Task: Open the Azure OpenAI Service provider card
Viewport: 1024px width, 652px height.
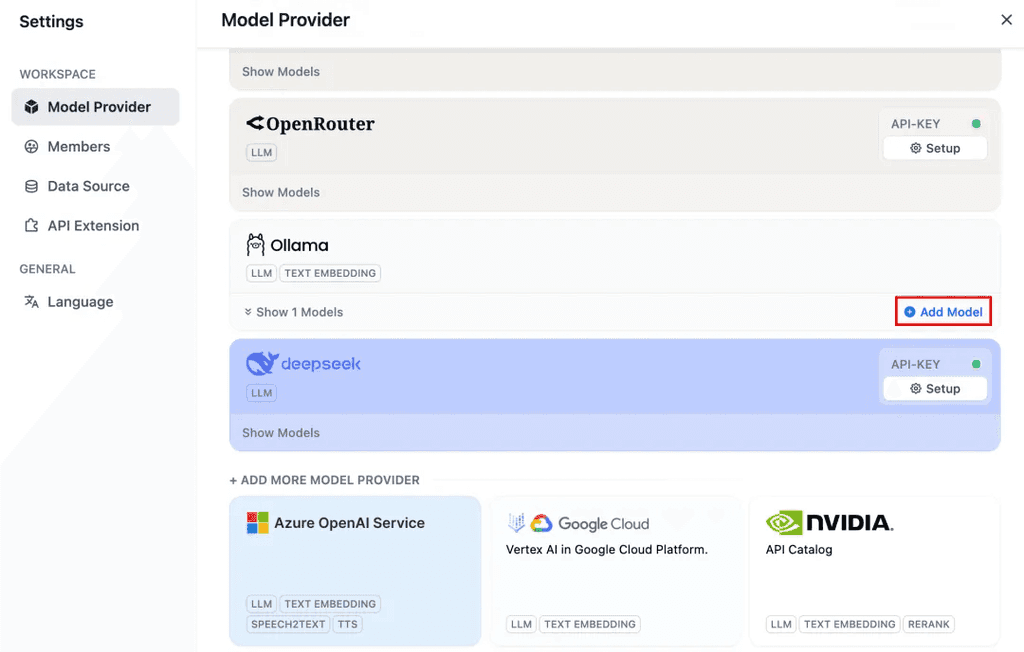Action: [354, 560]
